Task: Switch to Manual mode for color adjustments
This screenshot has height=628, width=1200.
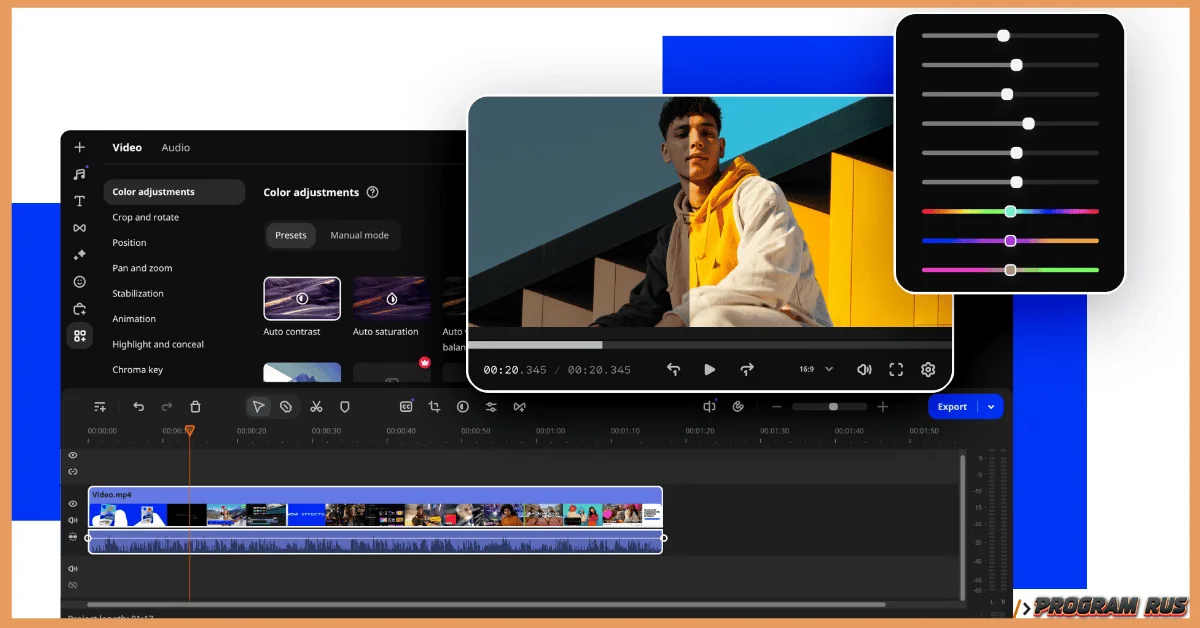Action: click(359, 235)
